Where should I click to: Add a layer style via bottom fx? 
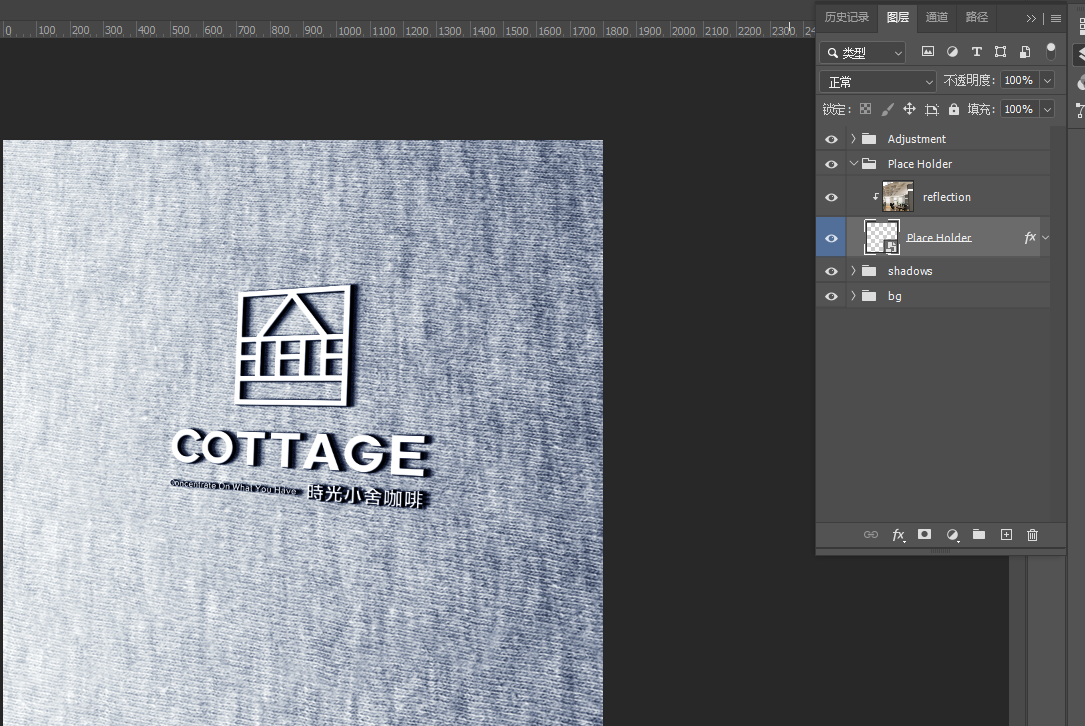(898, 535)
